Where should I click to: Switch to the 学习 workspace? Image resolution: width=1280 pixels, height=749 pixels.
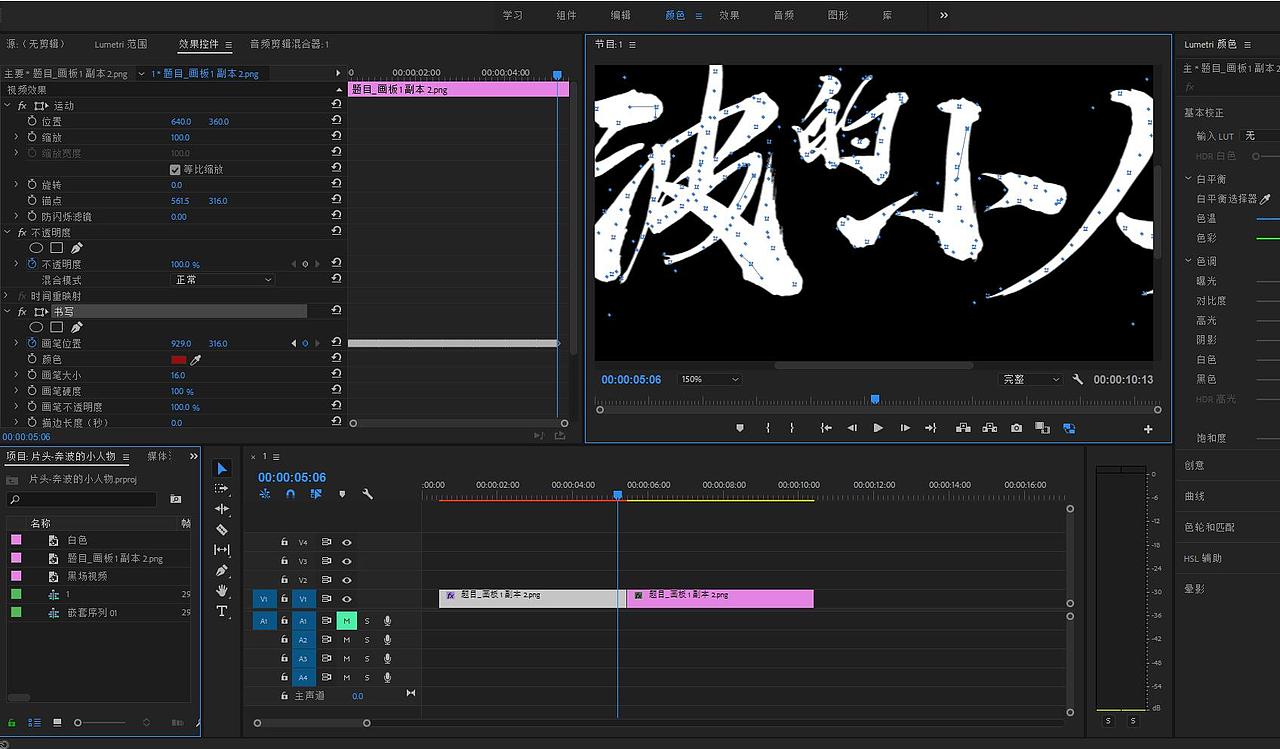coord(513,15)
